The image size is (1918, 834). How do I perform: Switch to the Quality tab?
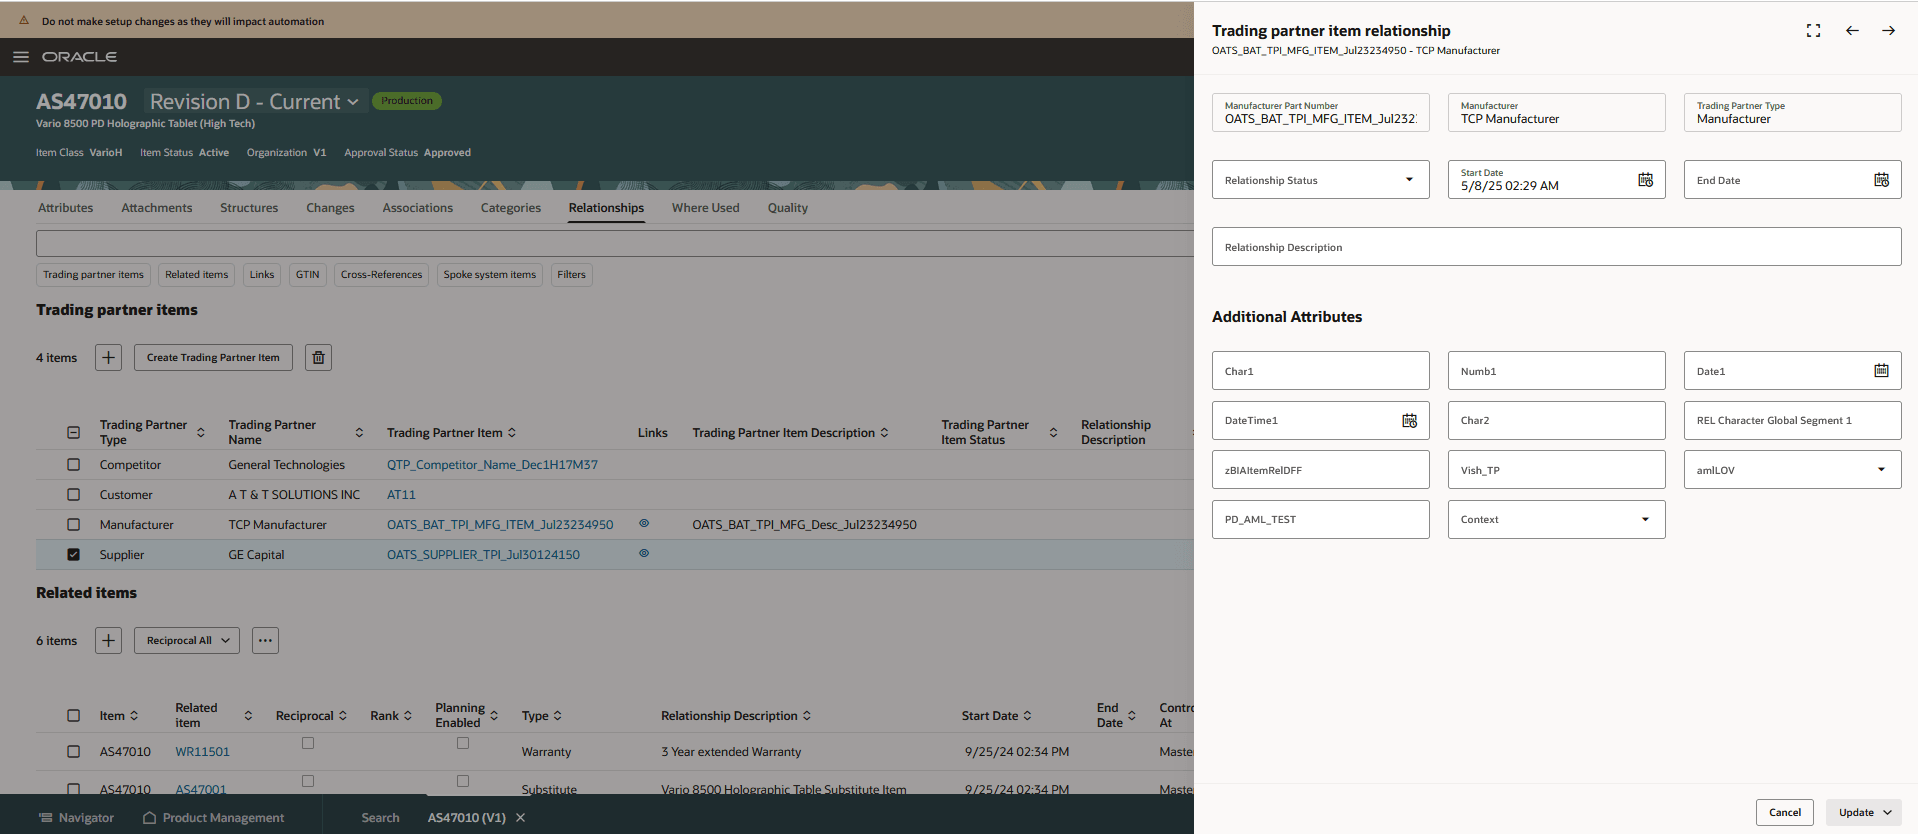[x=788, y=208]
